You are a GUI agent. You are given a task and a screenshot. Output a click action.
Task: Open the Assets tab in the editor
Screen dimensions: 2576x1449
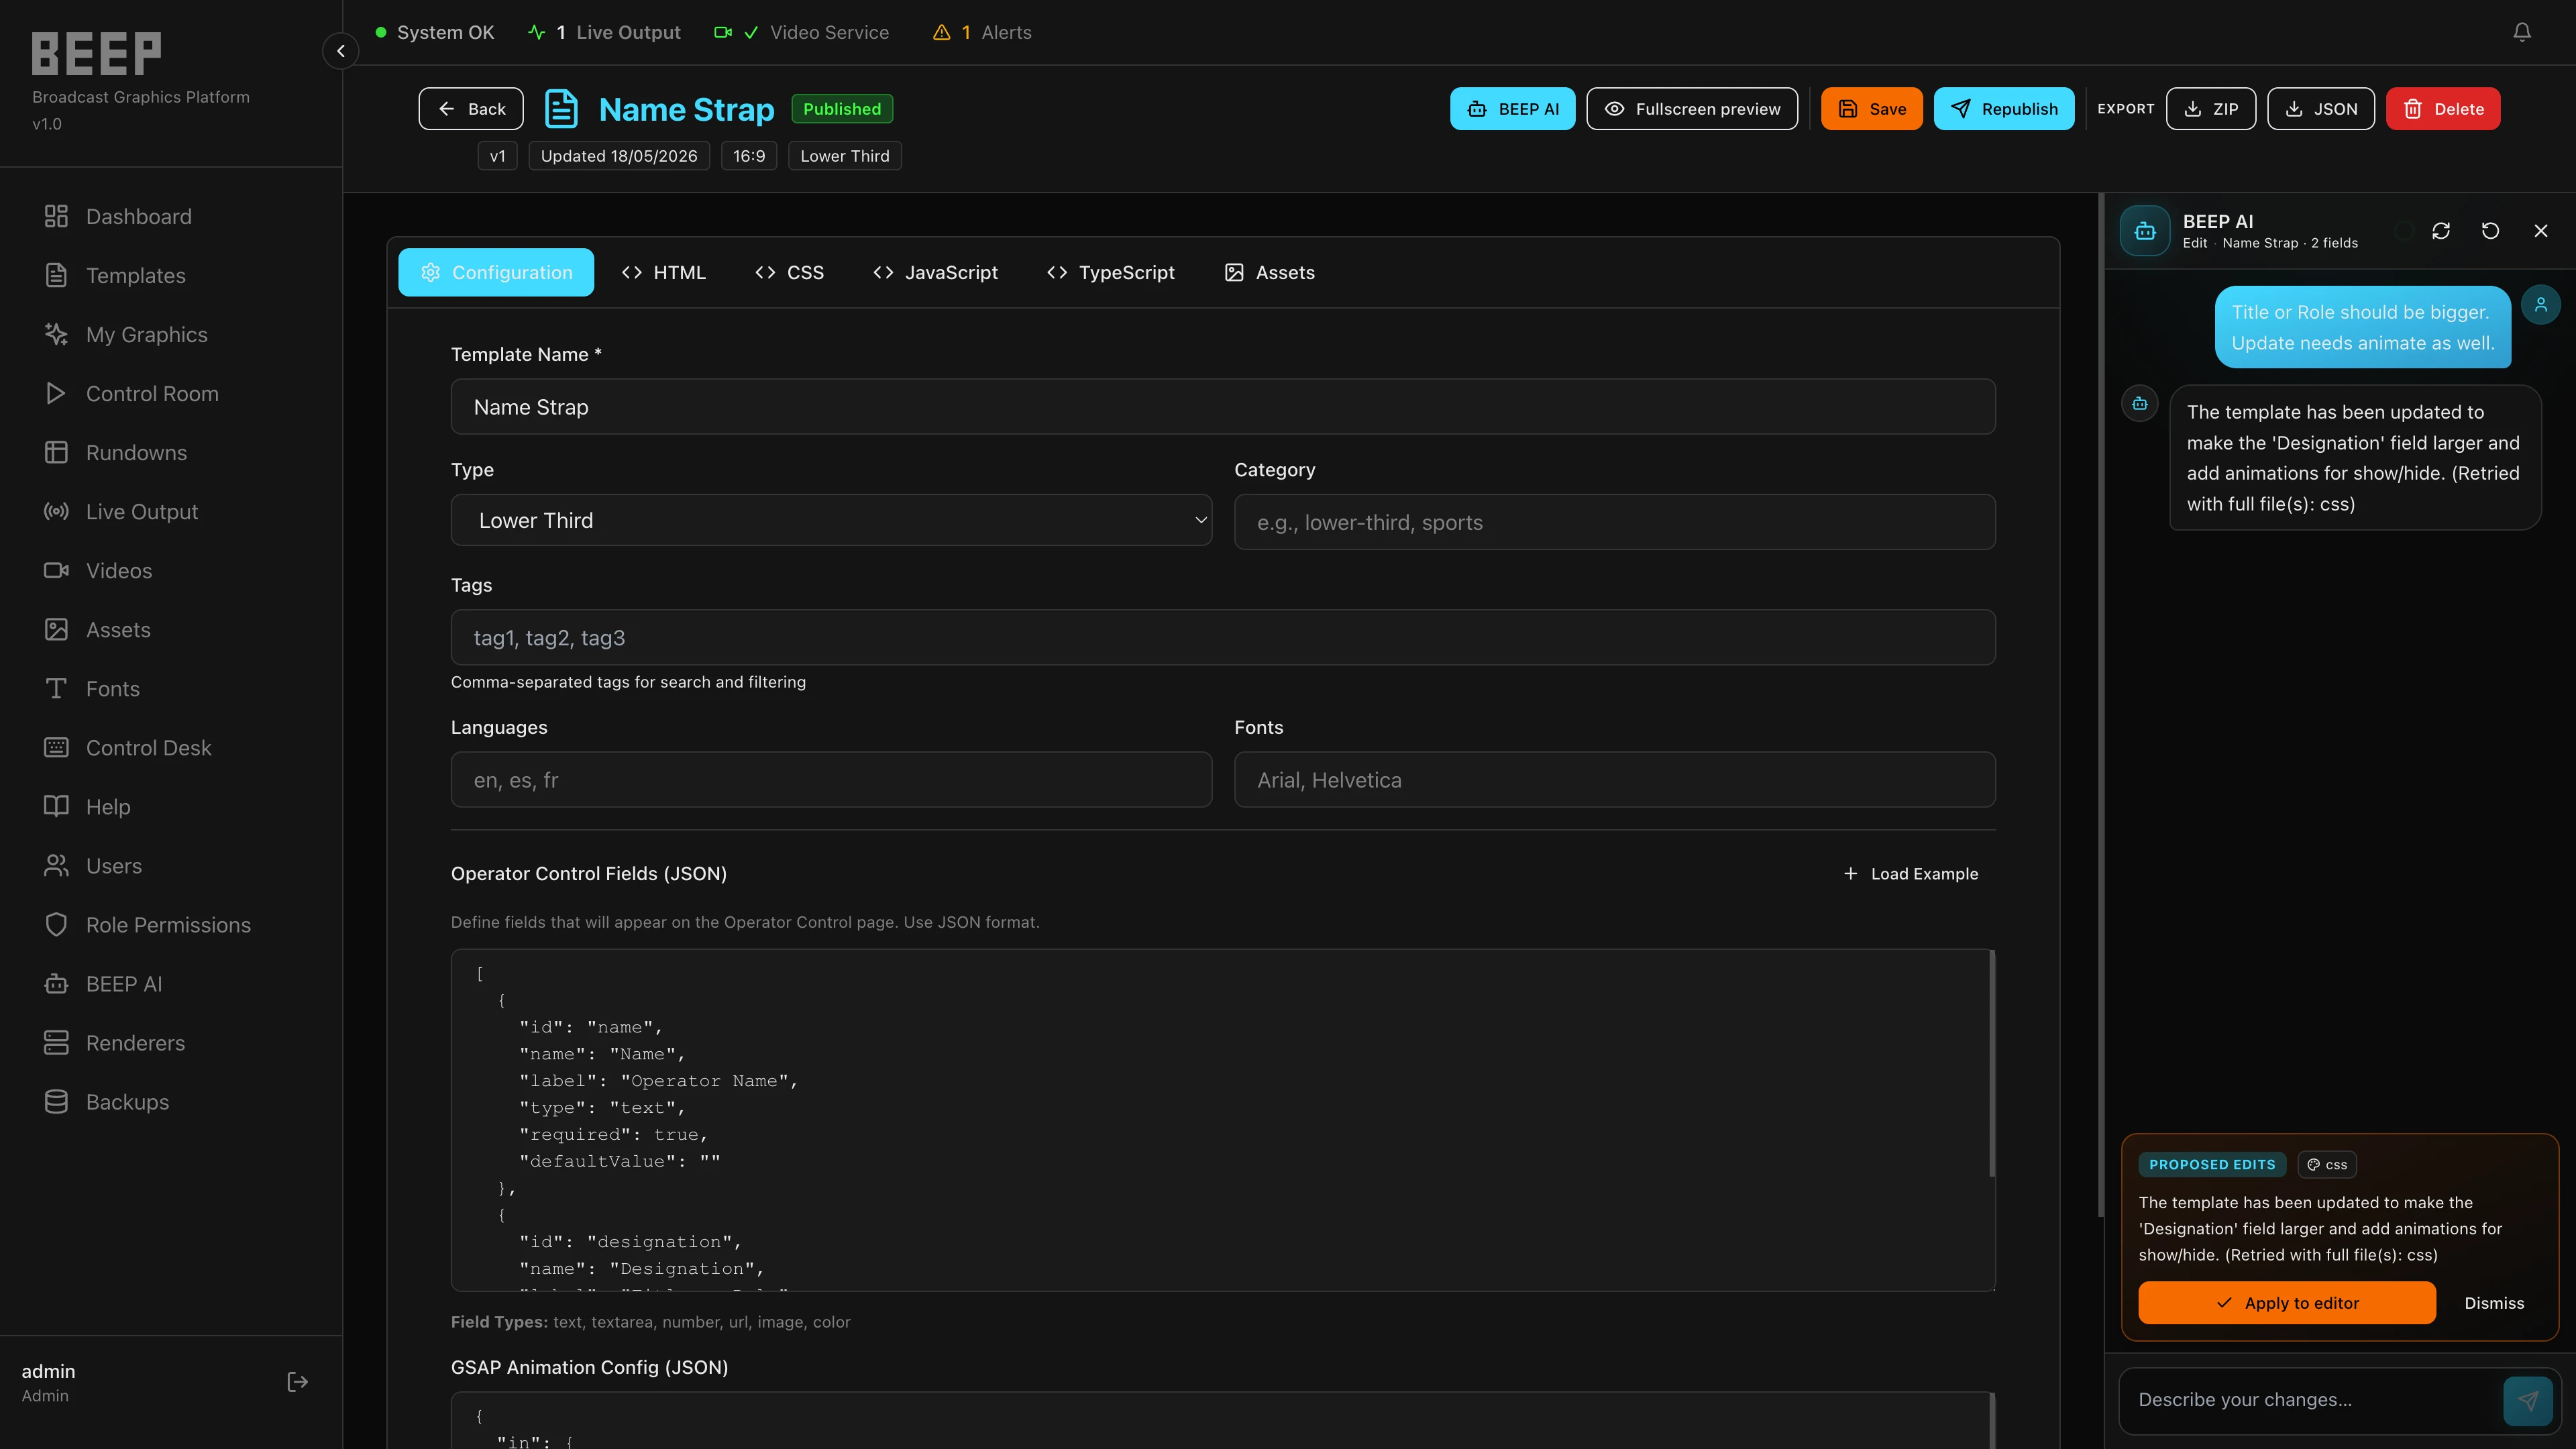click(1270, 272)
